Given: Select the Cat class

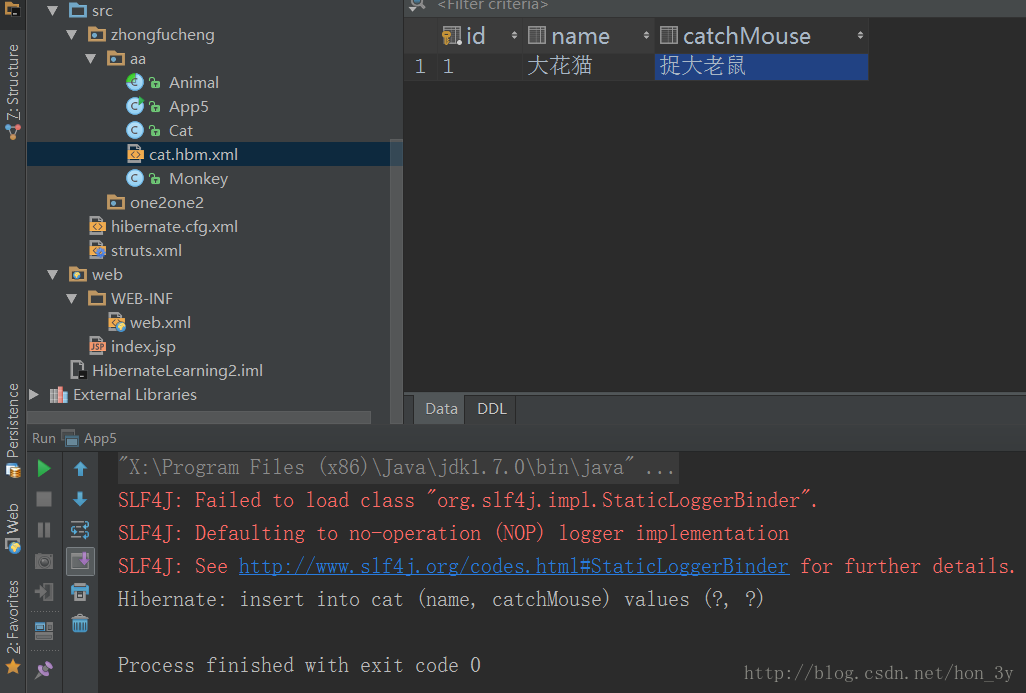Looking at the screenshot, I should coord(181,131).
